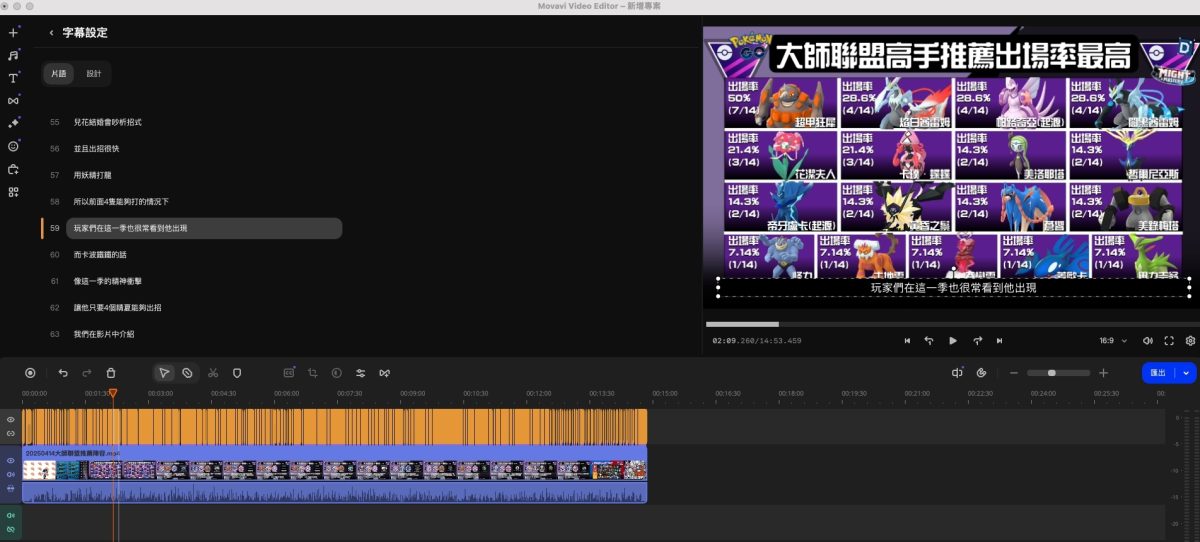This screenshot has width=1200, height=542.
Task: Click the scissors split tool
Action: point(213,373)
